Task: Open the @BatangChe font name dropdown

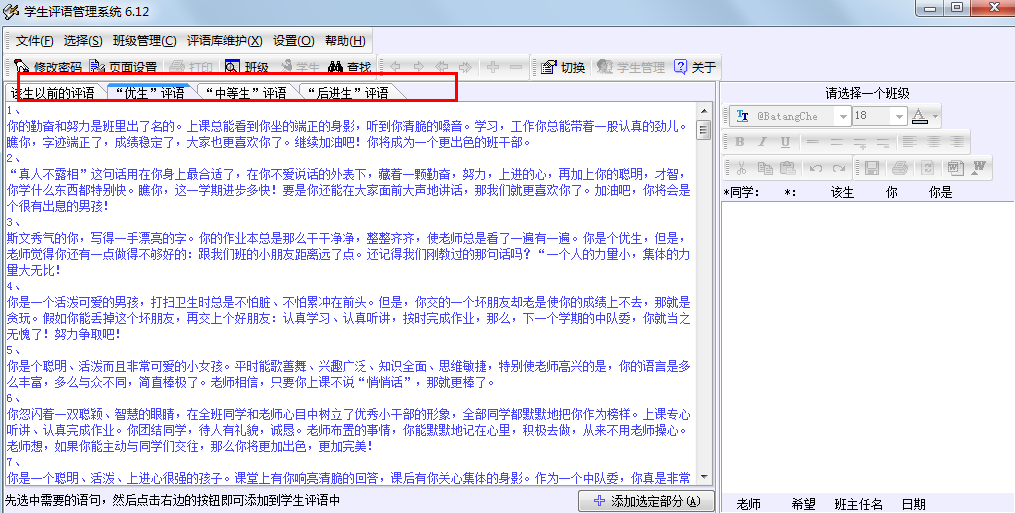Action: [x=842, y=116]
